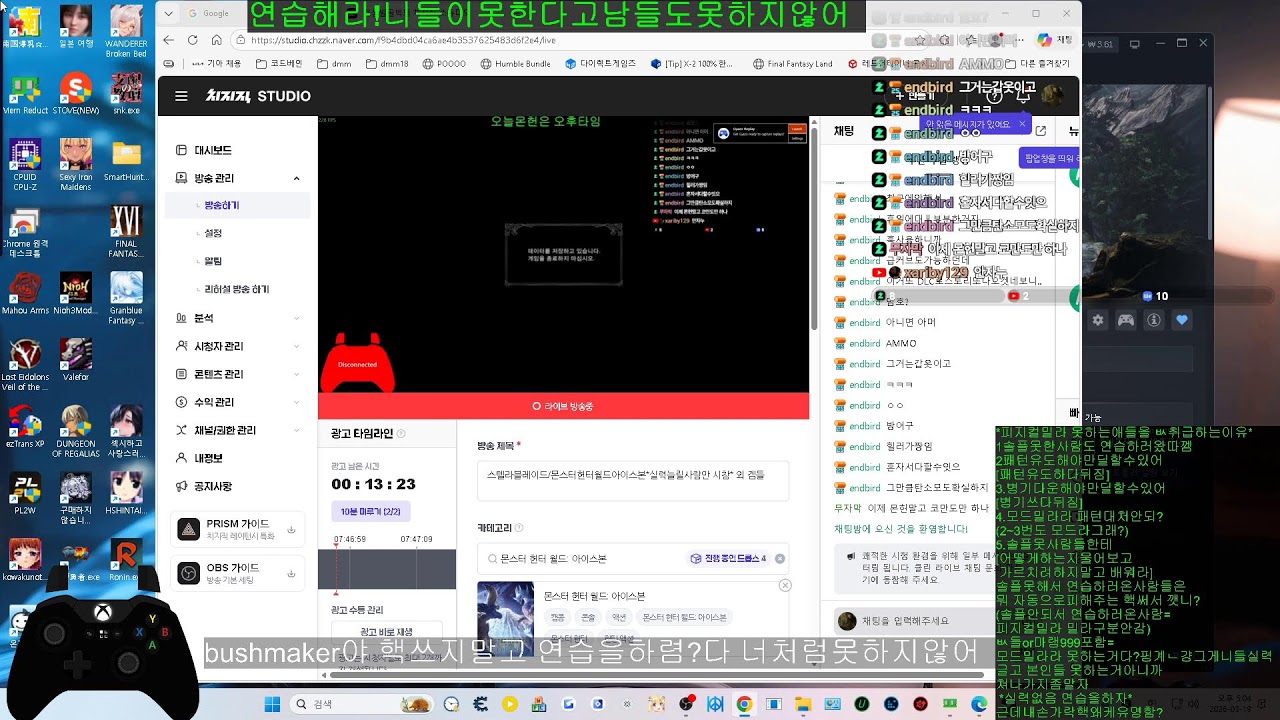Click the ad timeline playhead marker
Screen dimensions: 1280x720
(x=336, y=569)
